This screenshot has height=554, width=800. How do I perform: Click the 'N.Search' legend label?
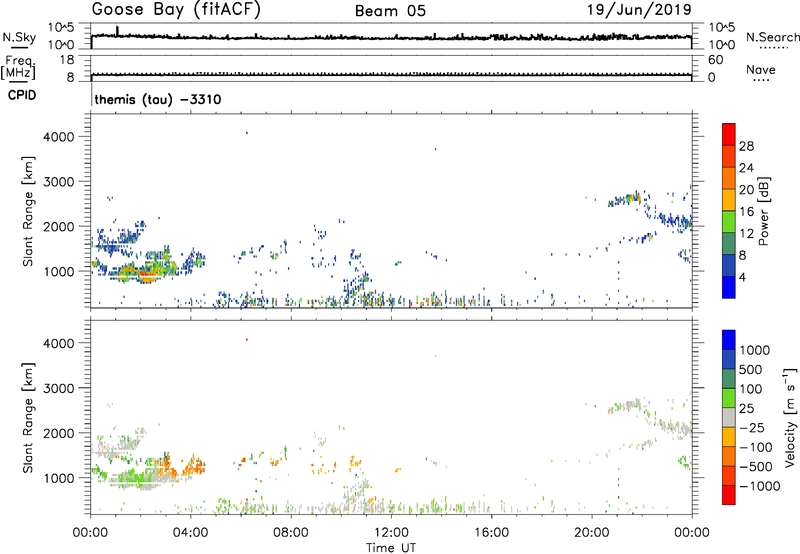773,37
